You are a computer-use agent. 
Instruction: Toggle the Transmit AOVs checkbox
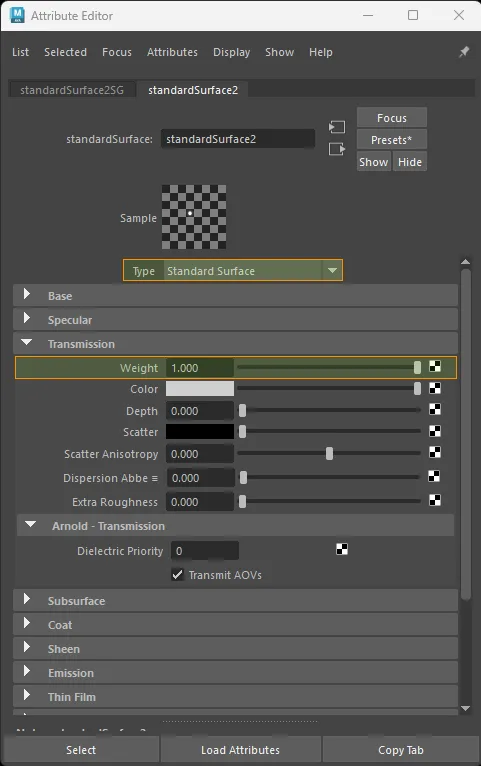tap(177, 574)
